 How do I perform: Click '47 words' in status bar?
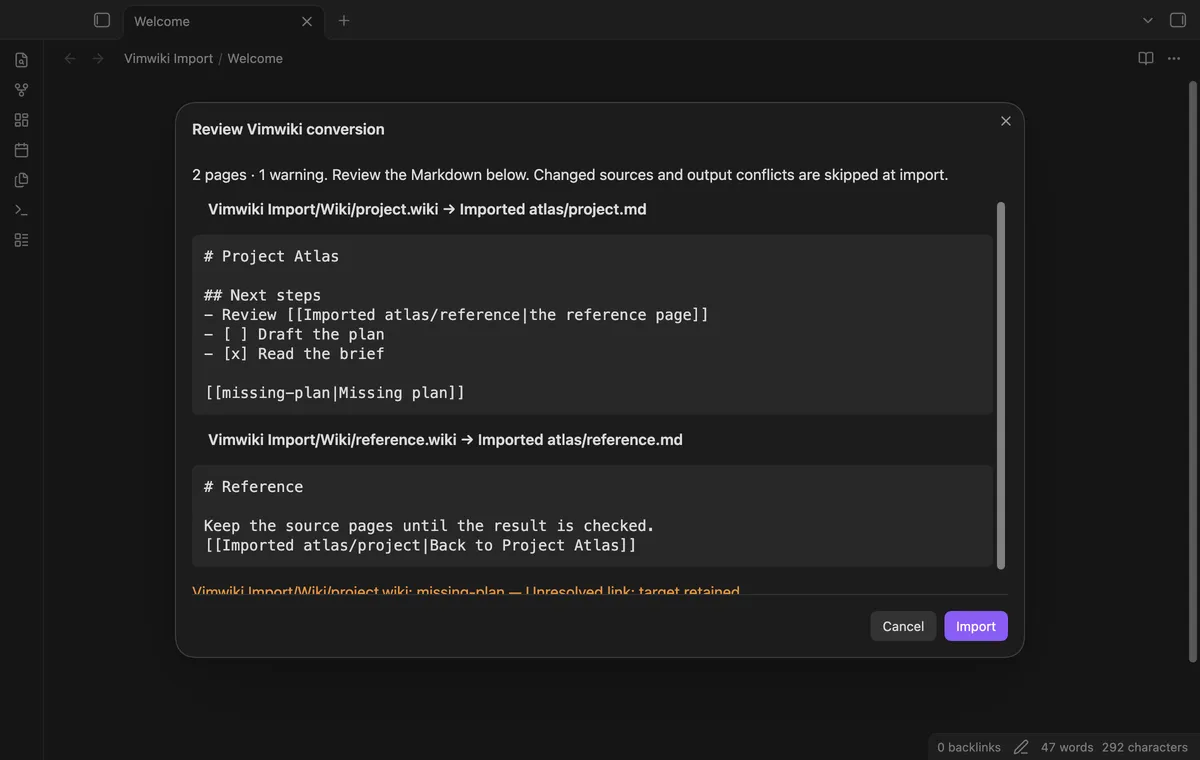(1067, 747)
